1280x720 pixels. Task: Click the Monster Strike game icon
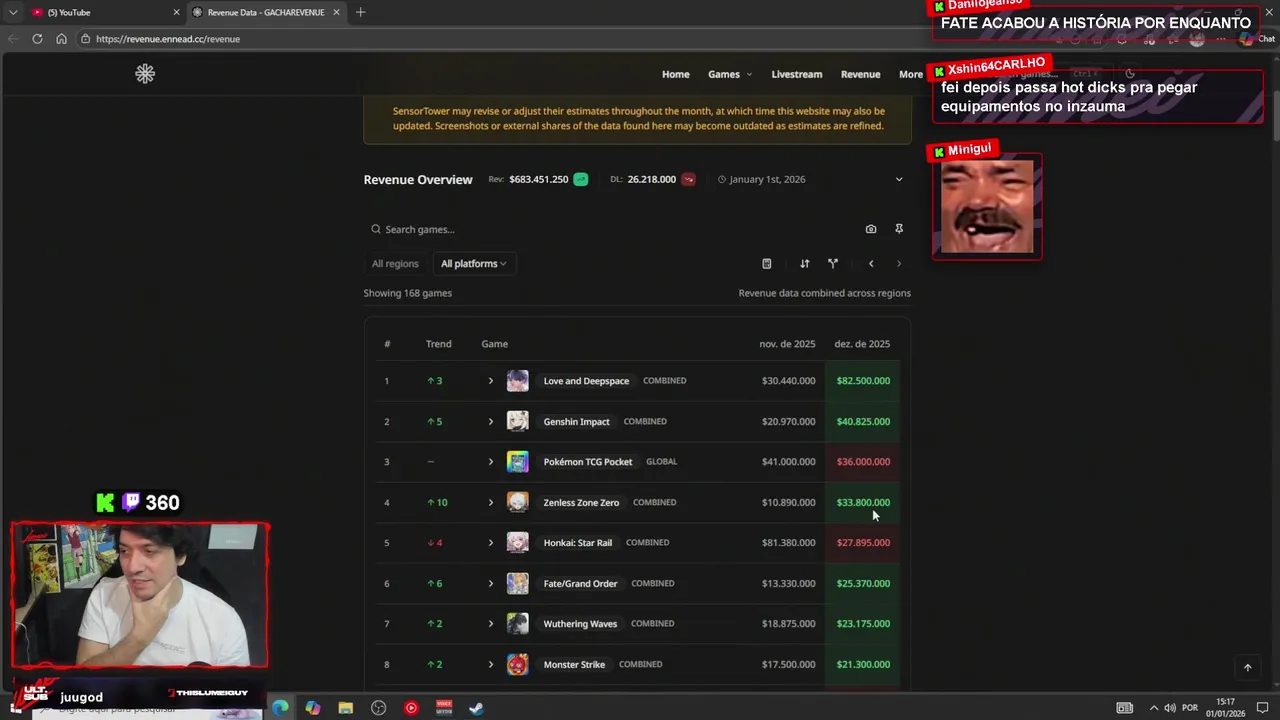[517, 664]
